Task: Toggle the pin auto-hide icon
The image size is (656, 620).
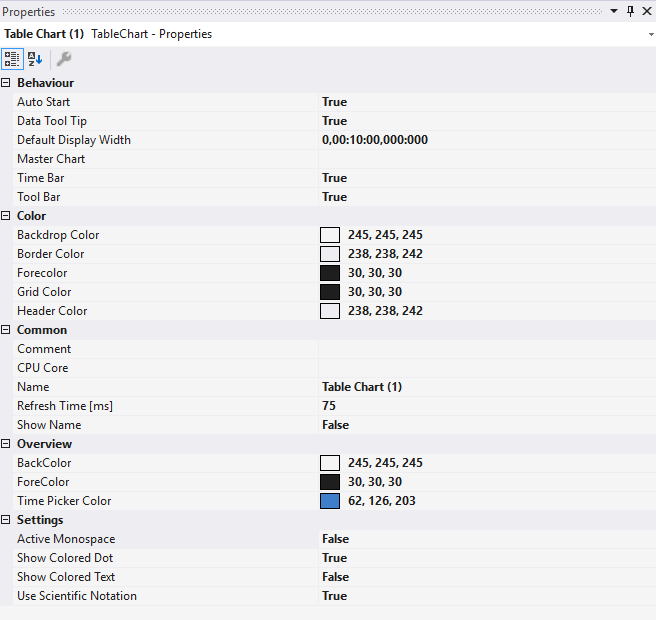Action: 630,11
